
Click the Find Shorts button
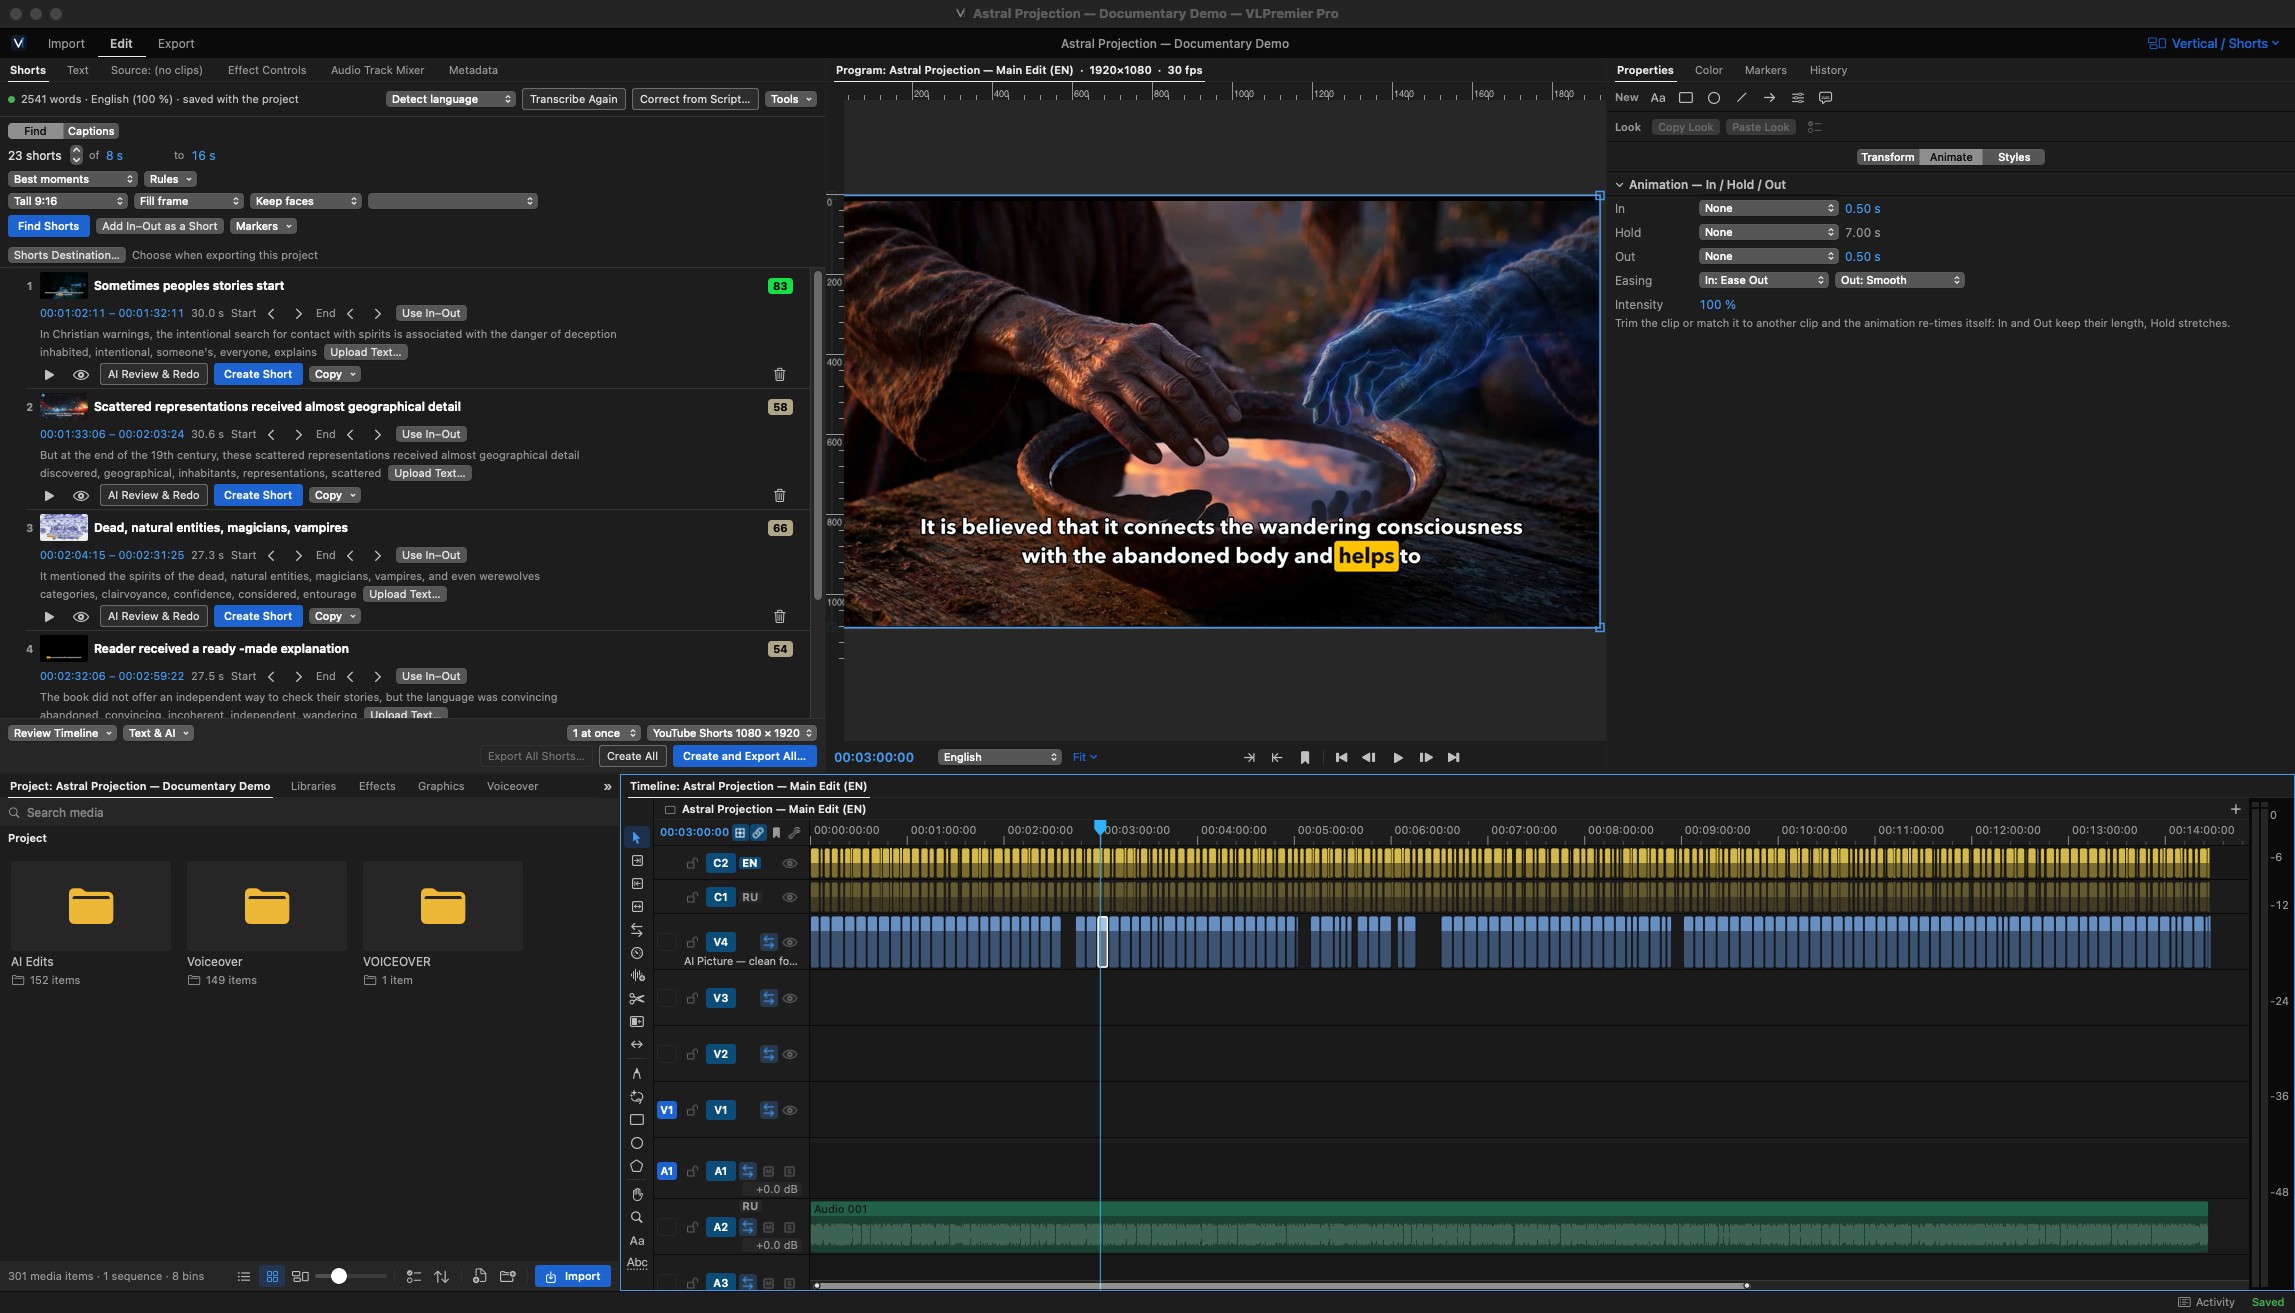(48, 226)
